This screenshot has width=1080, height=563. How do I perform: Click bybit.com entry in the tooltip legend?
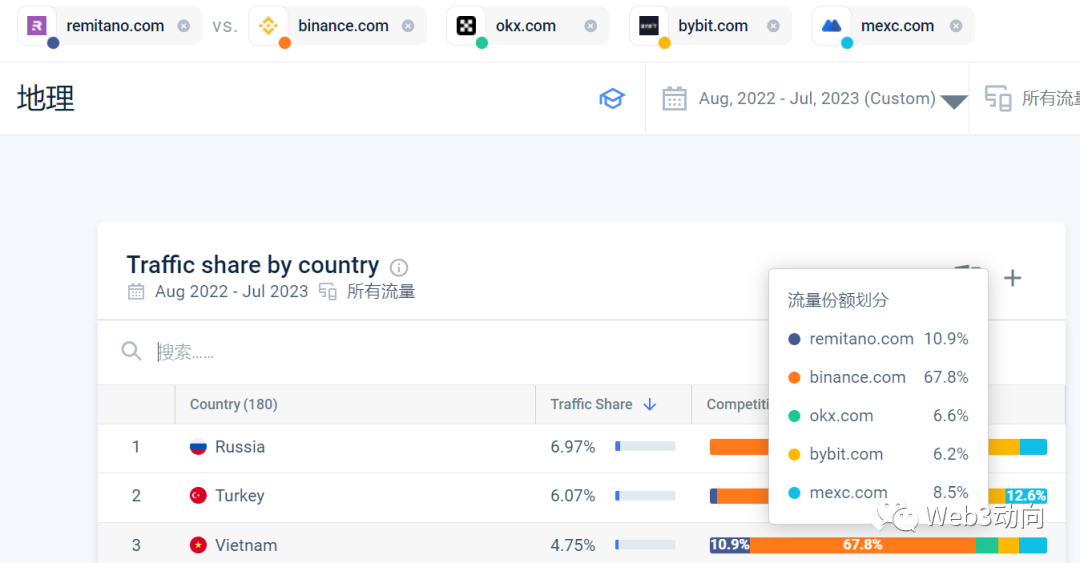pos(878,454)
